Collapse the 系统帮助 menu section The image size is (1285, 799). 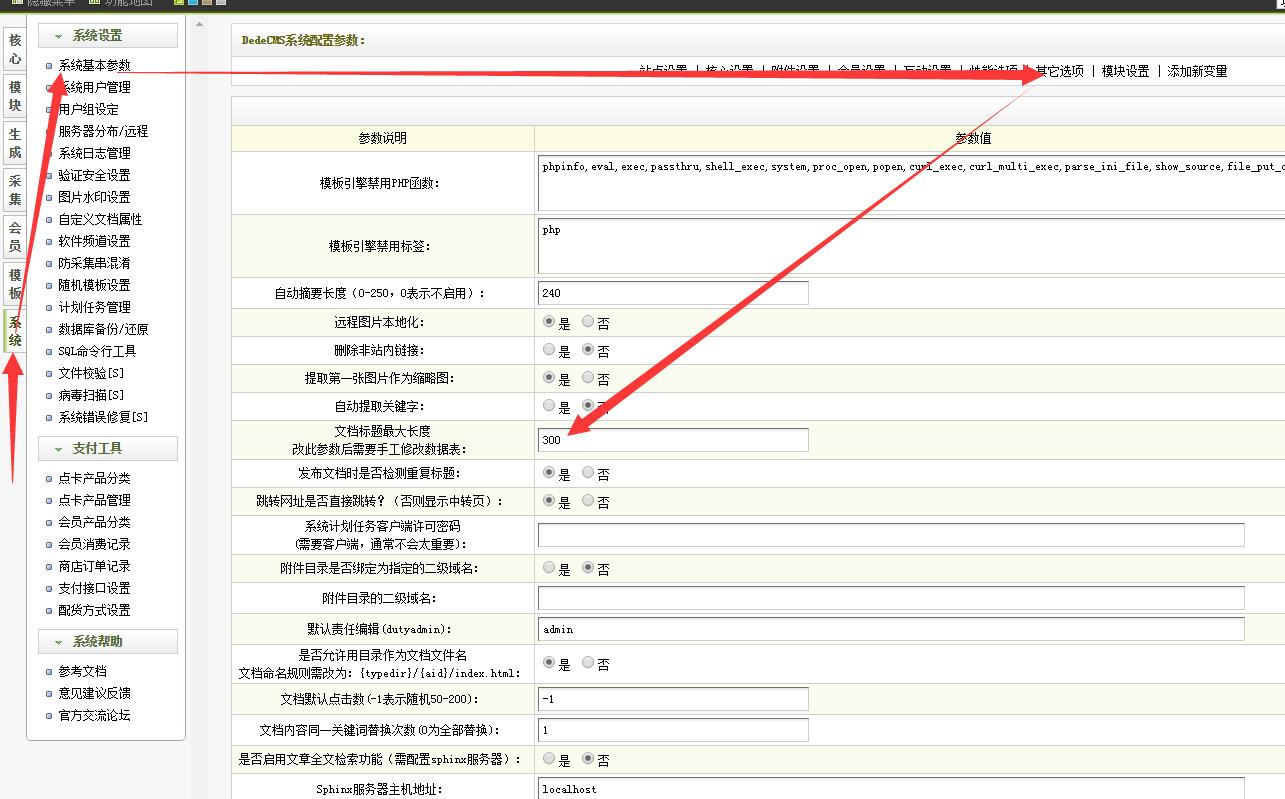[x=108, y=642]
